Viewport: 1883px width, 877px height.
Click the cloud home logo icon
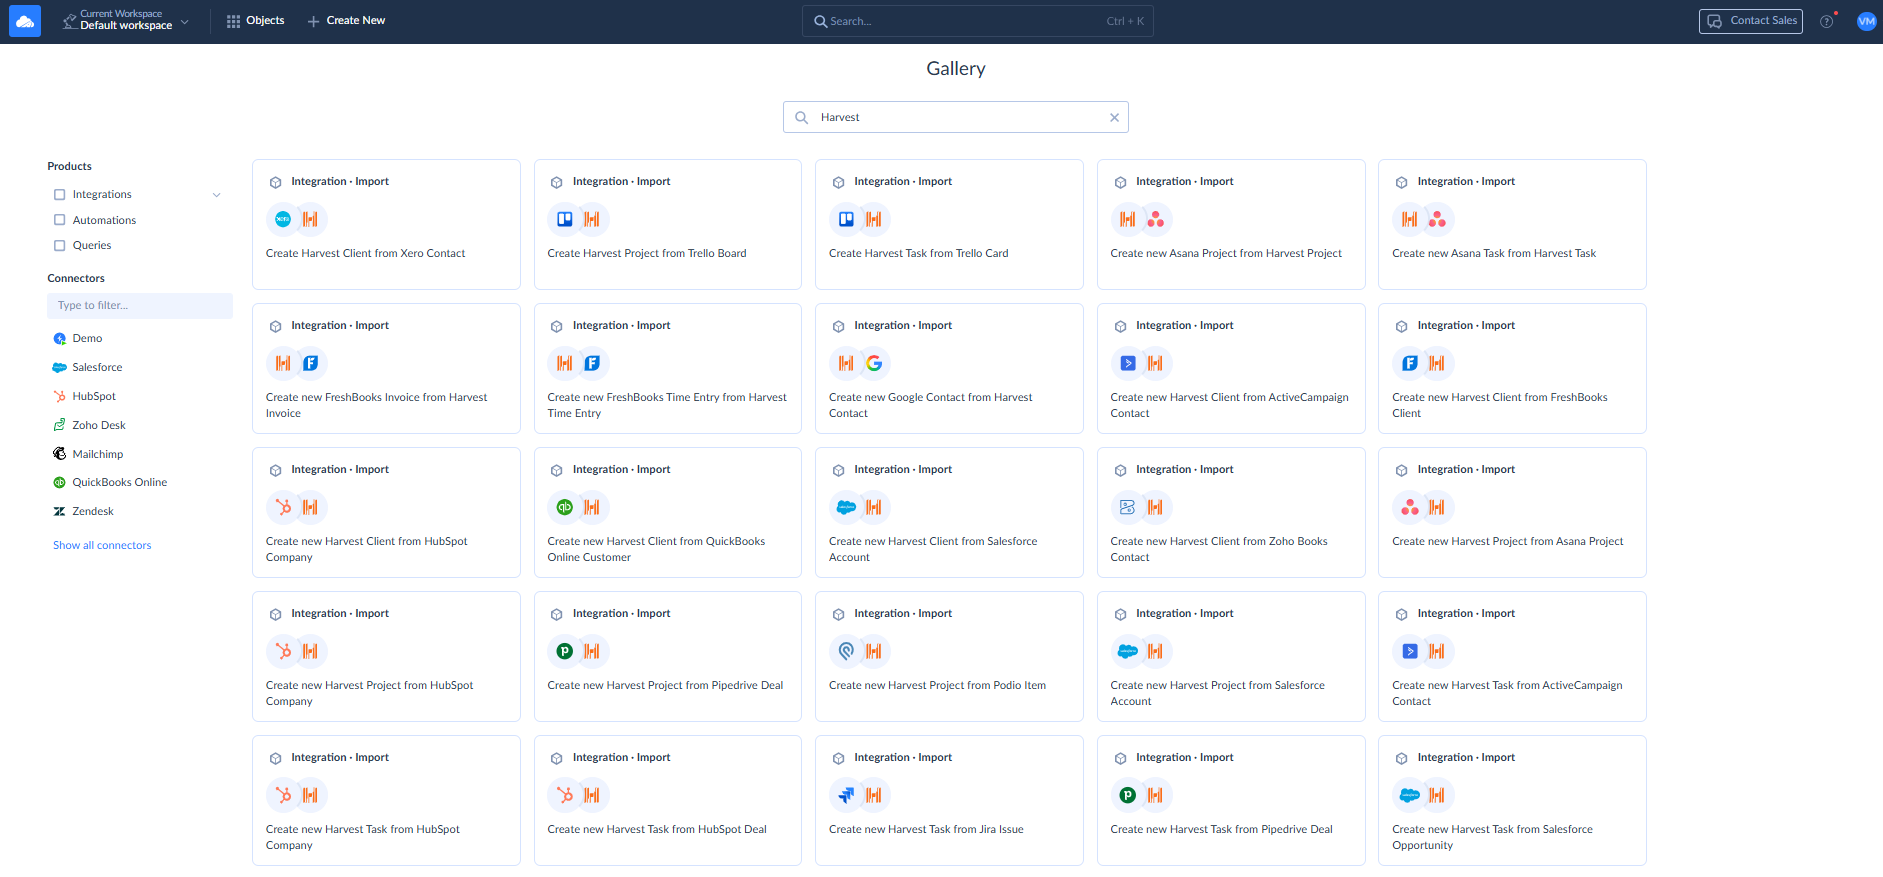click(25, 21)
